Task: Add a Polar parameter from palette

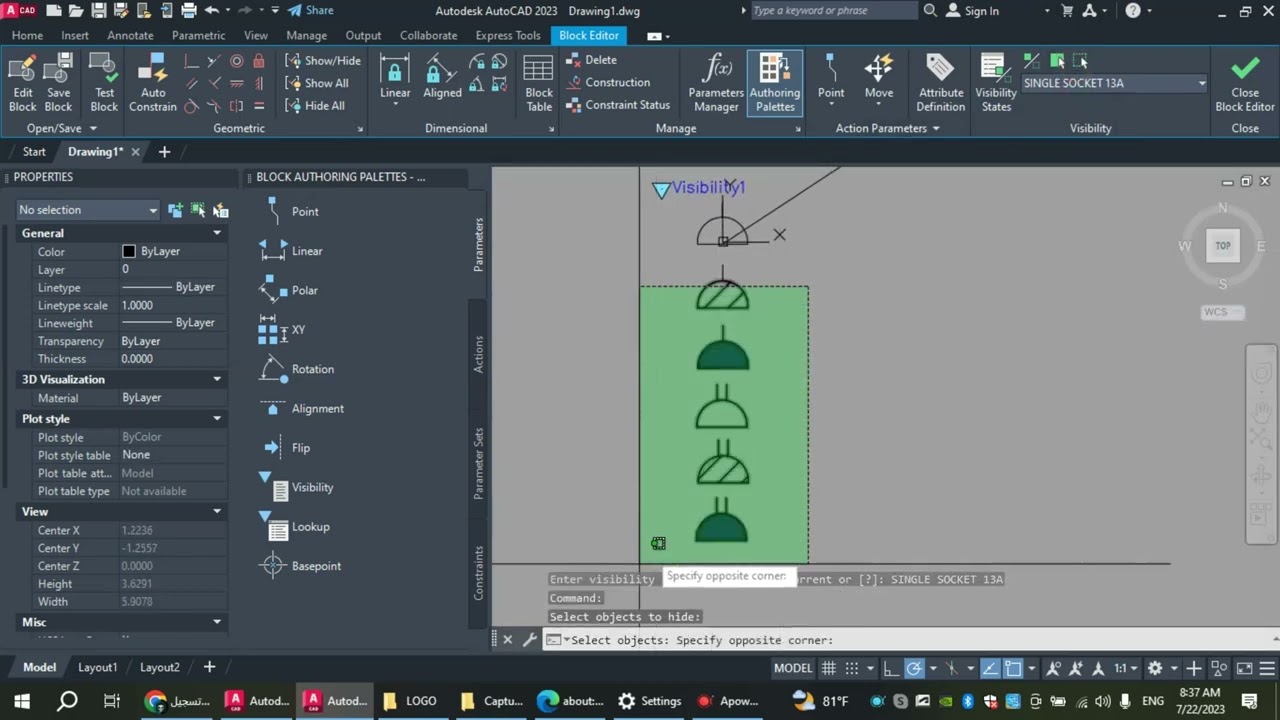Action: pyautogui.click(x=289, y=290)
